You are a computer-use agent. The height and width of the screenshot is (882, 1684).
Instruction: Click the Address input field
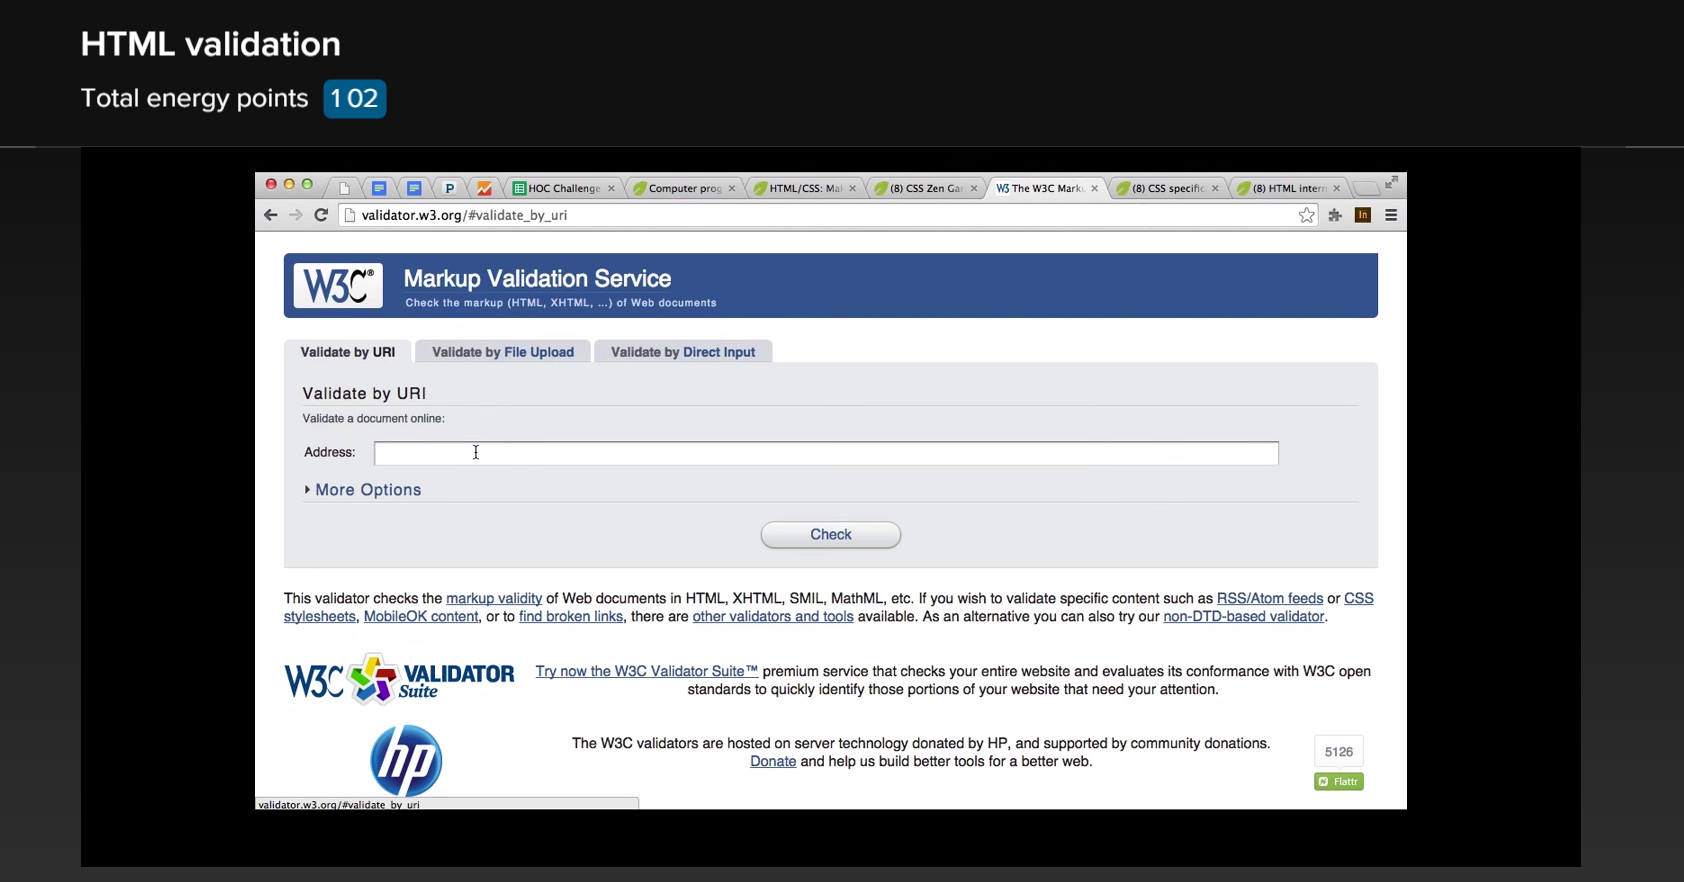pos(826,453)
